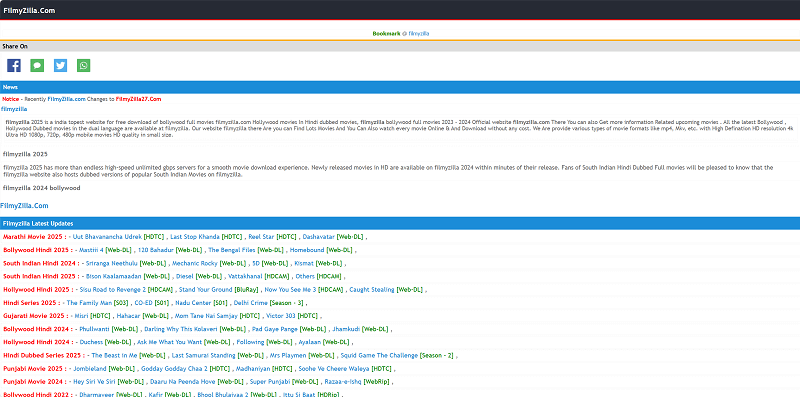Open The Bengal Files movie link
The width and height of the screenshot is (800, 397).
(232, 250)
